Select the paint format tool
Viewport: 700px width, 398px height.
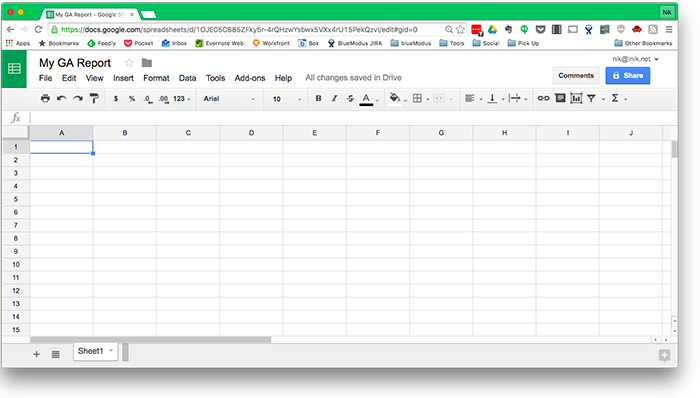coord(94,99)
